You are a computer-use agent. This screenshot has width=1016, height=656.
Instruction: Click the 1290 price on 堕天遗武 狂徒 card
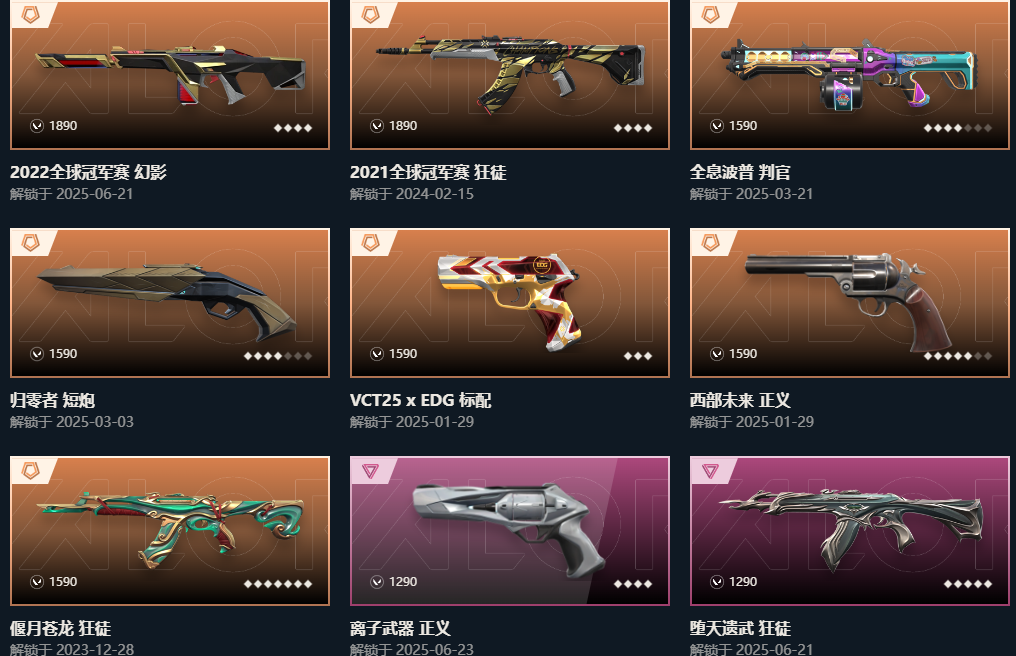click(743, 582)
